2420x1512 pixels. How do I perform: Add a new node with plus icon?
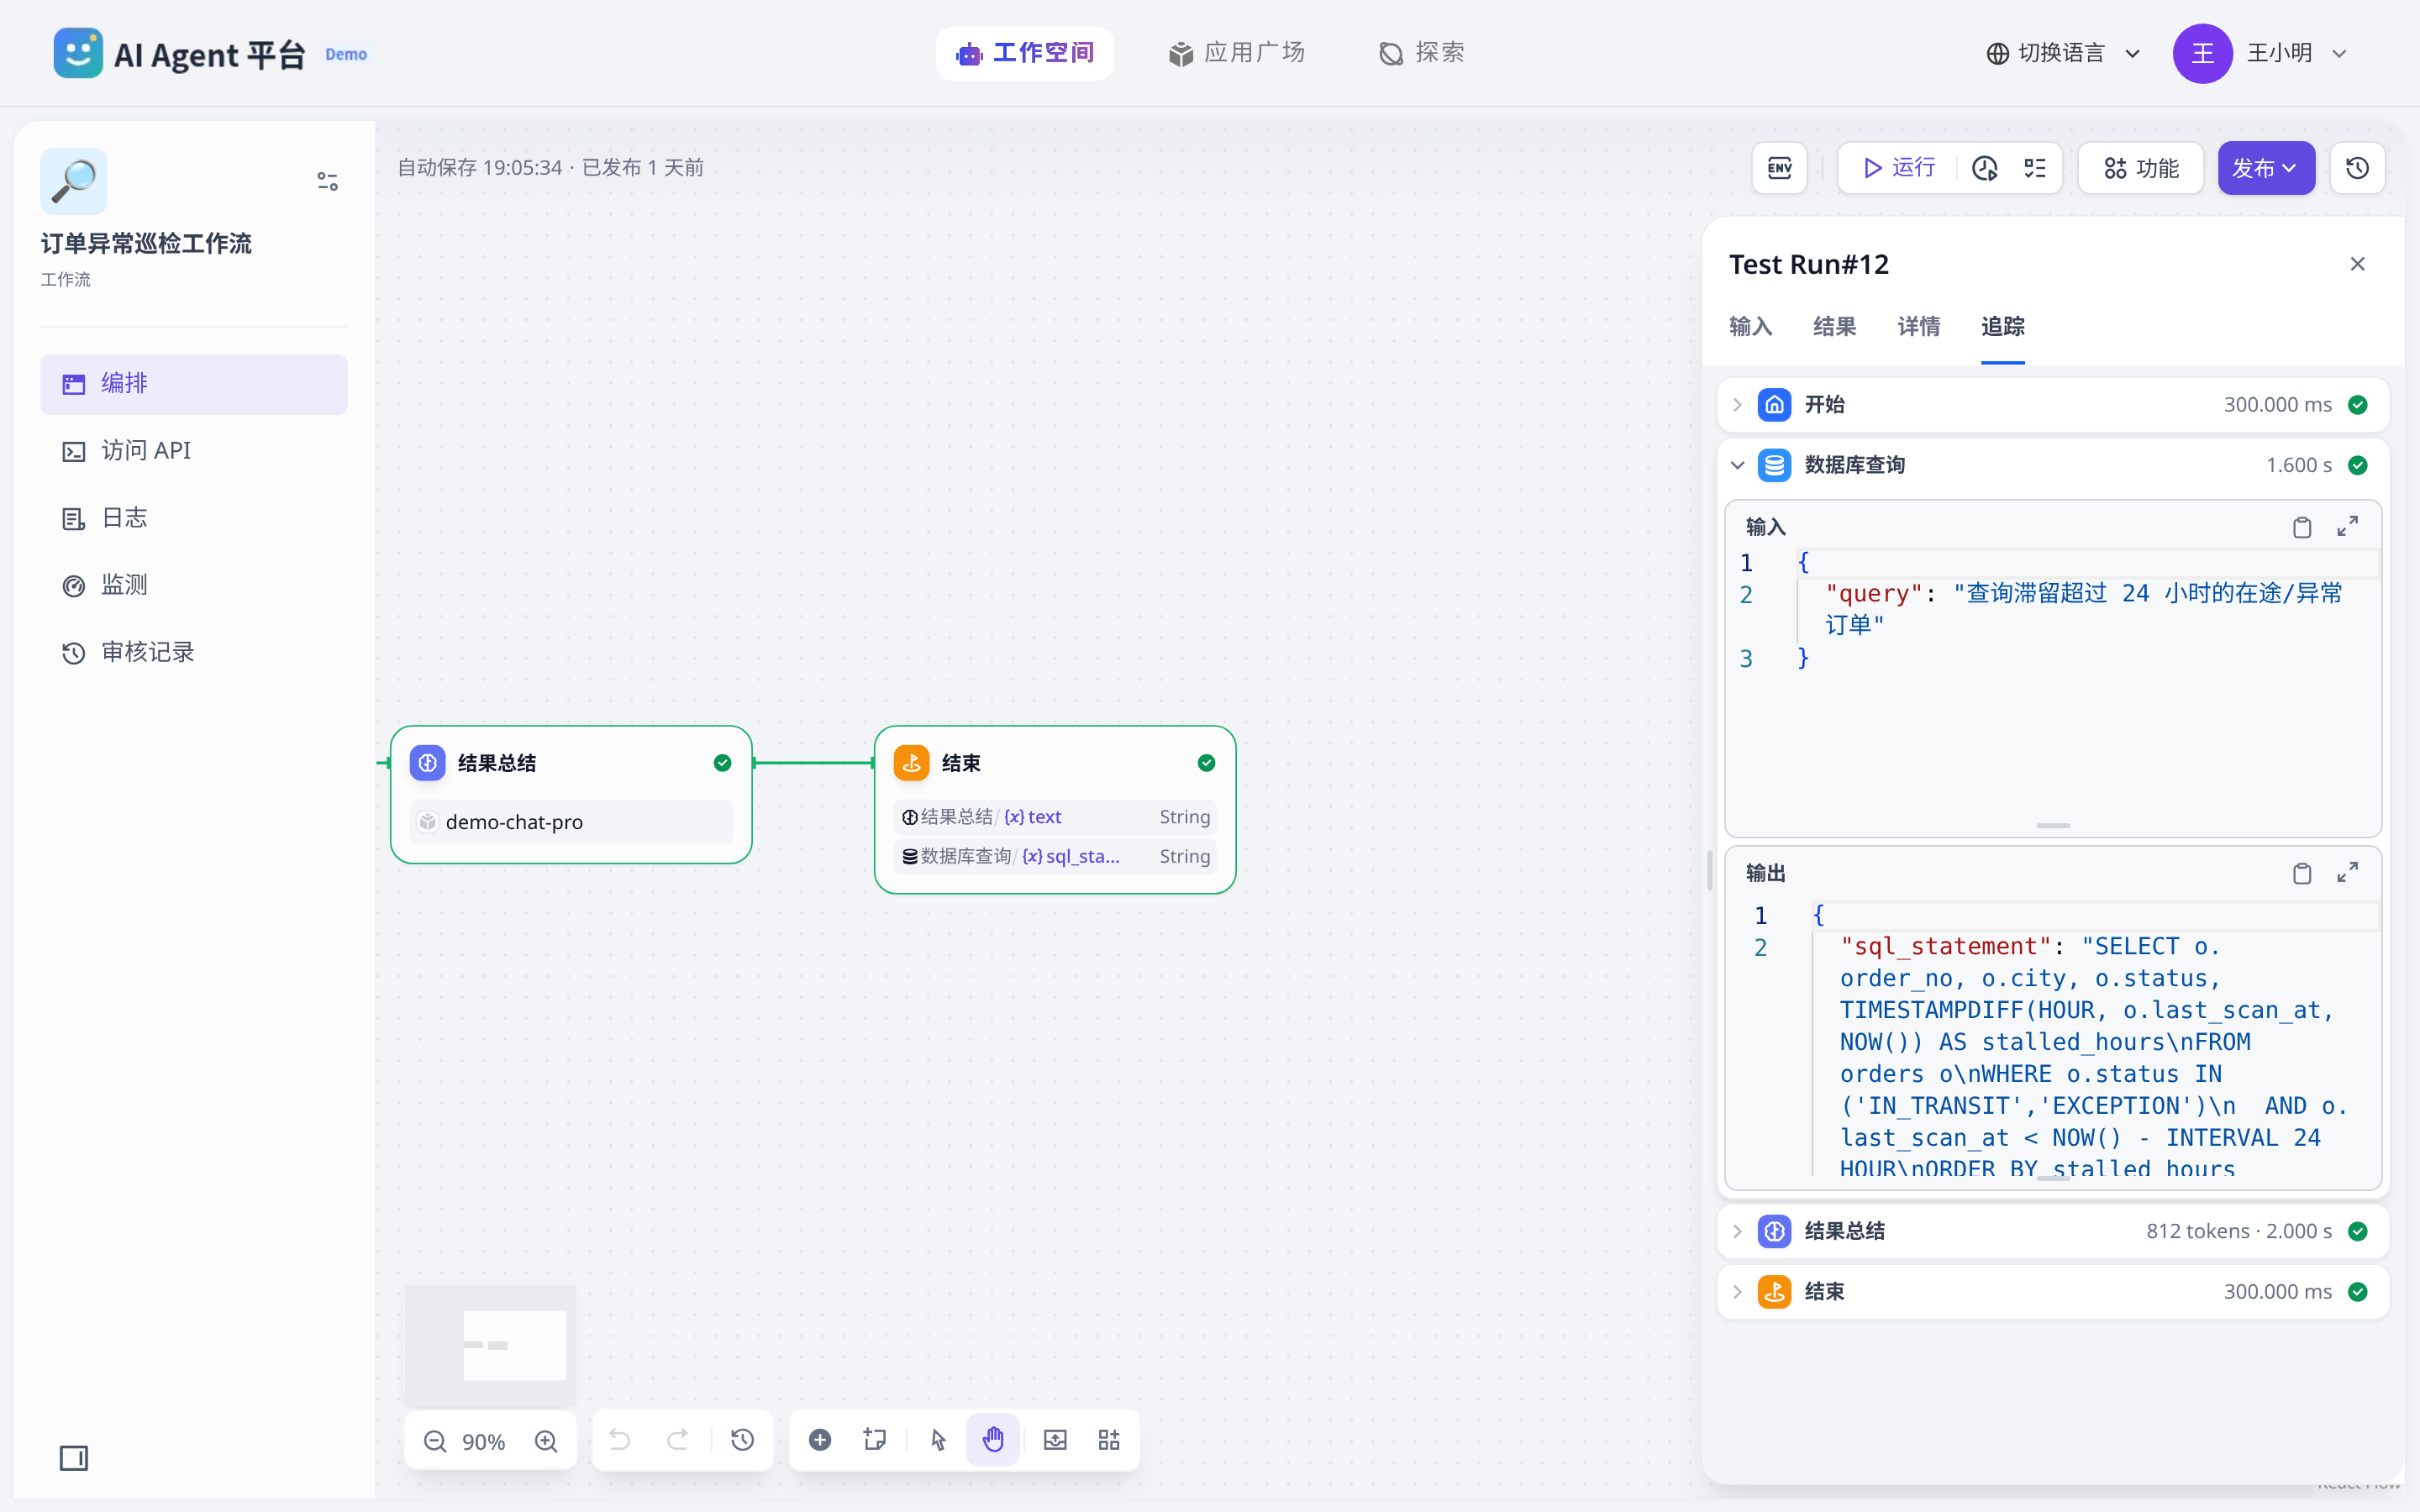(820, 1440)
